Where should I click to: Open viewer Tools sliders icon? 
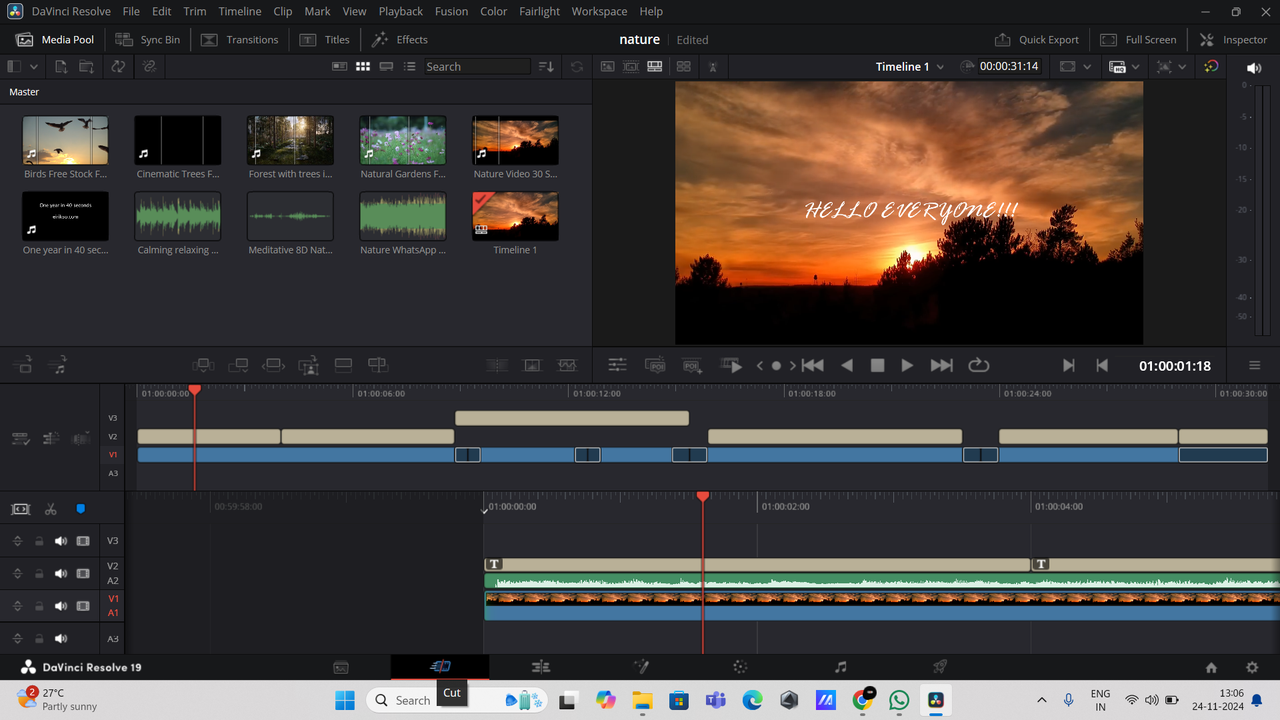tap(618, 366)
